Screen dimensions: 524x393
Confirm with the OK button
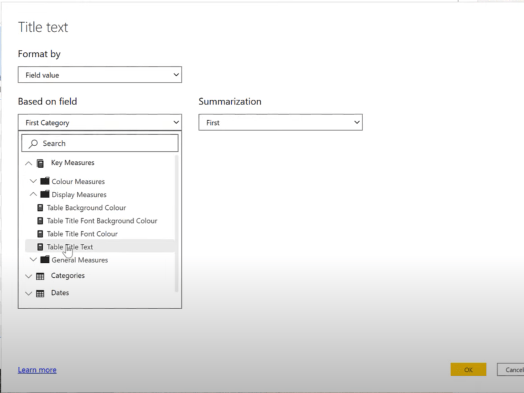click(468, 370)
